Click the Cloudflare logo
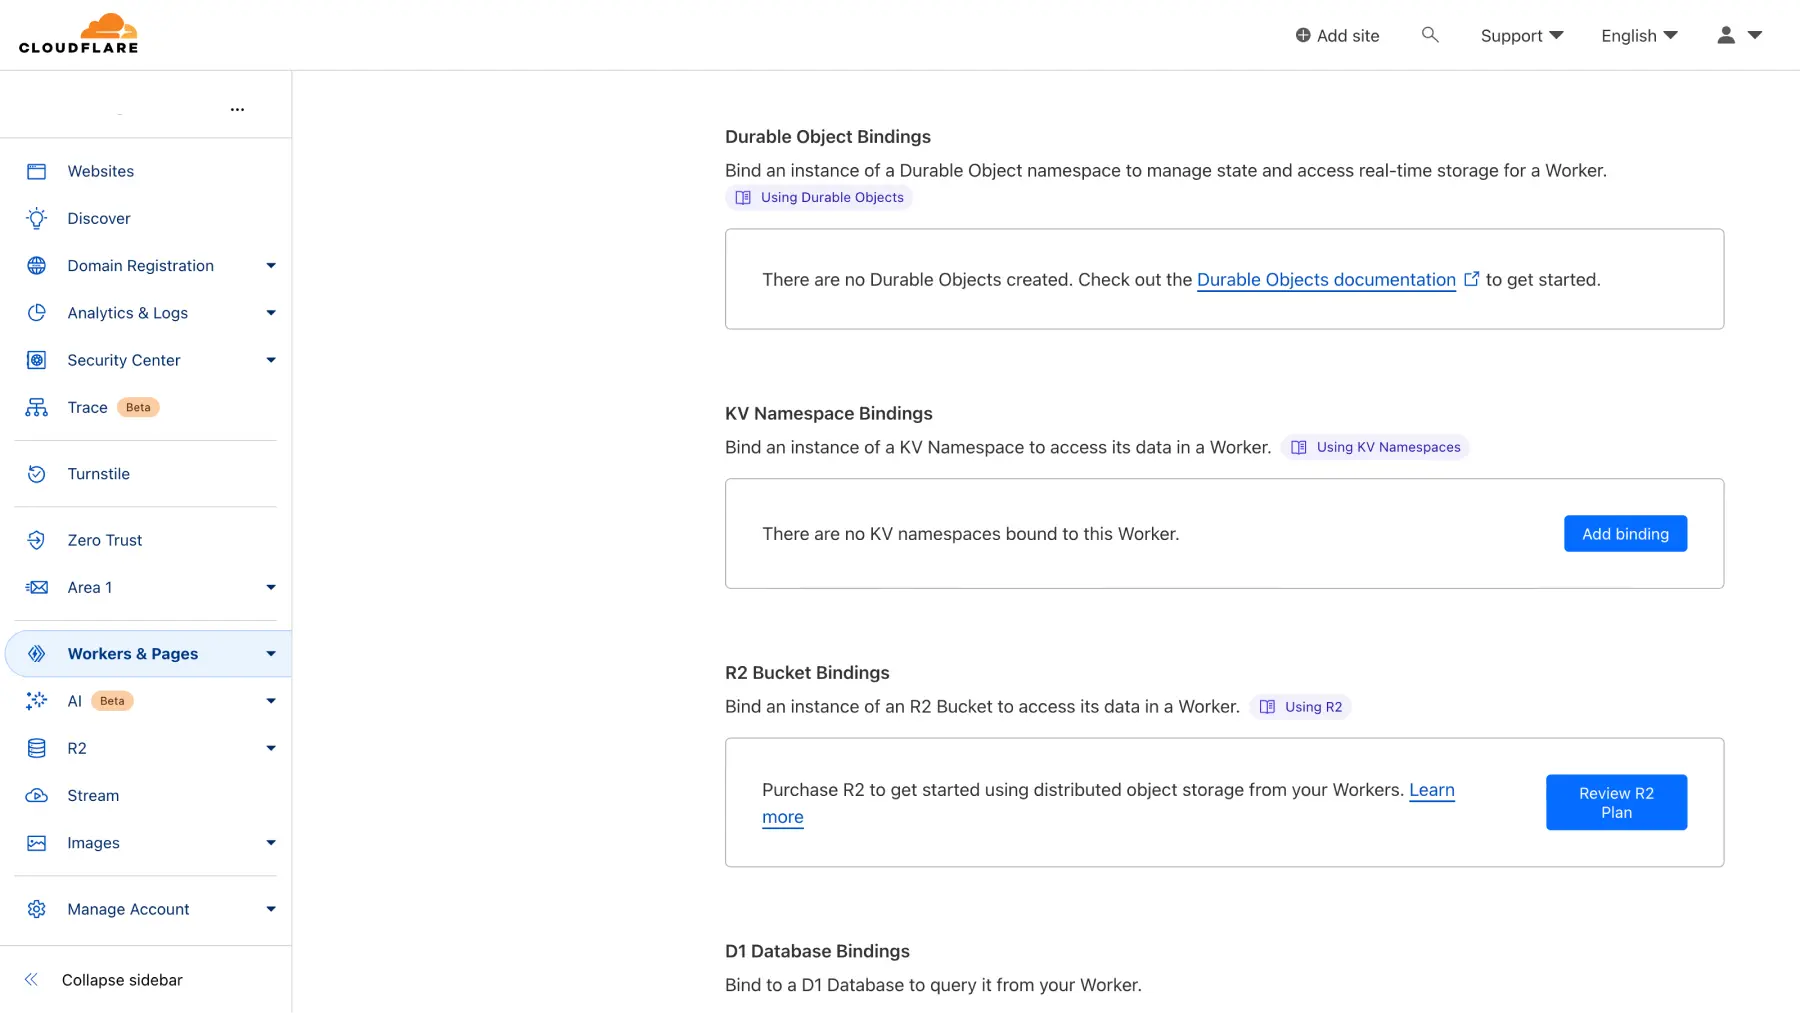Image resolution: width=1800 pixels, height=1013 pixels. pyautogui.click(x=79, y=34)
